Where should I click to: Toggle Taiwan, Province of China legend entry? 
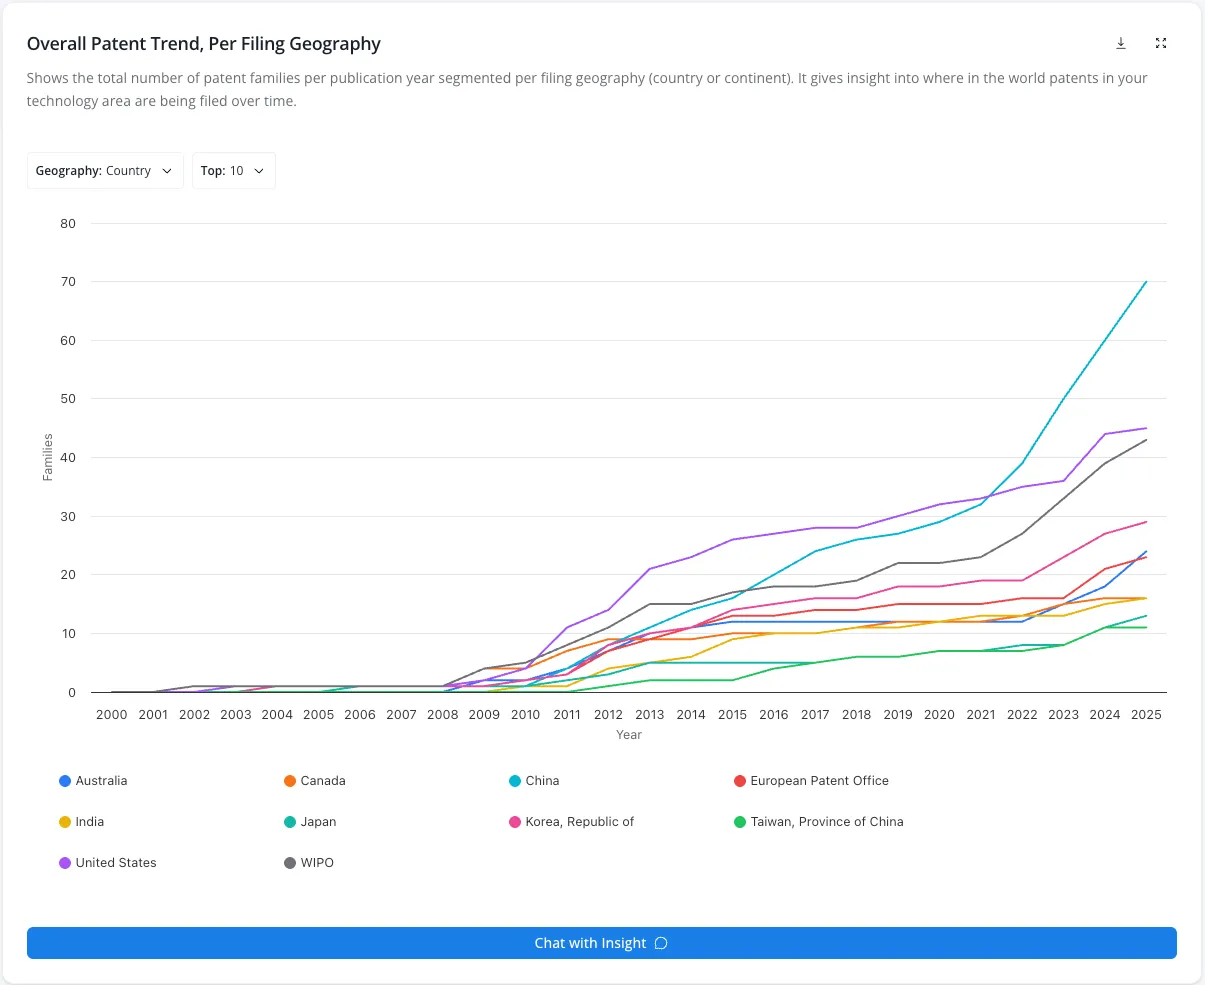coord(819,822)
